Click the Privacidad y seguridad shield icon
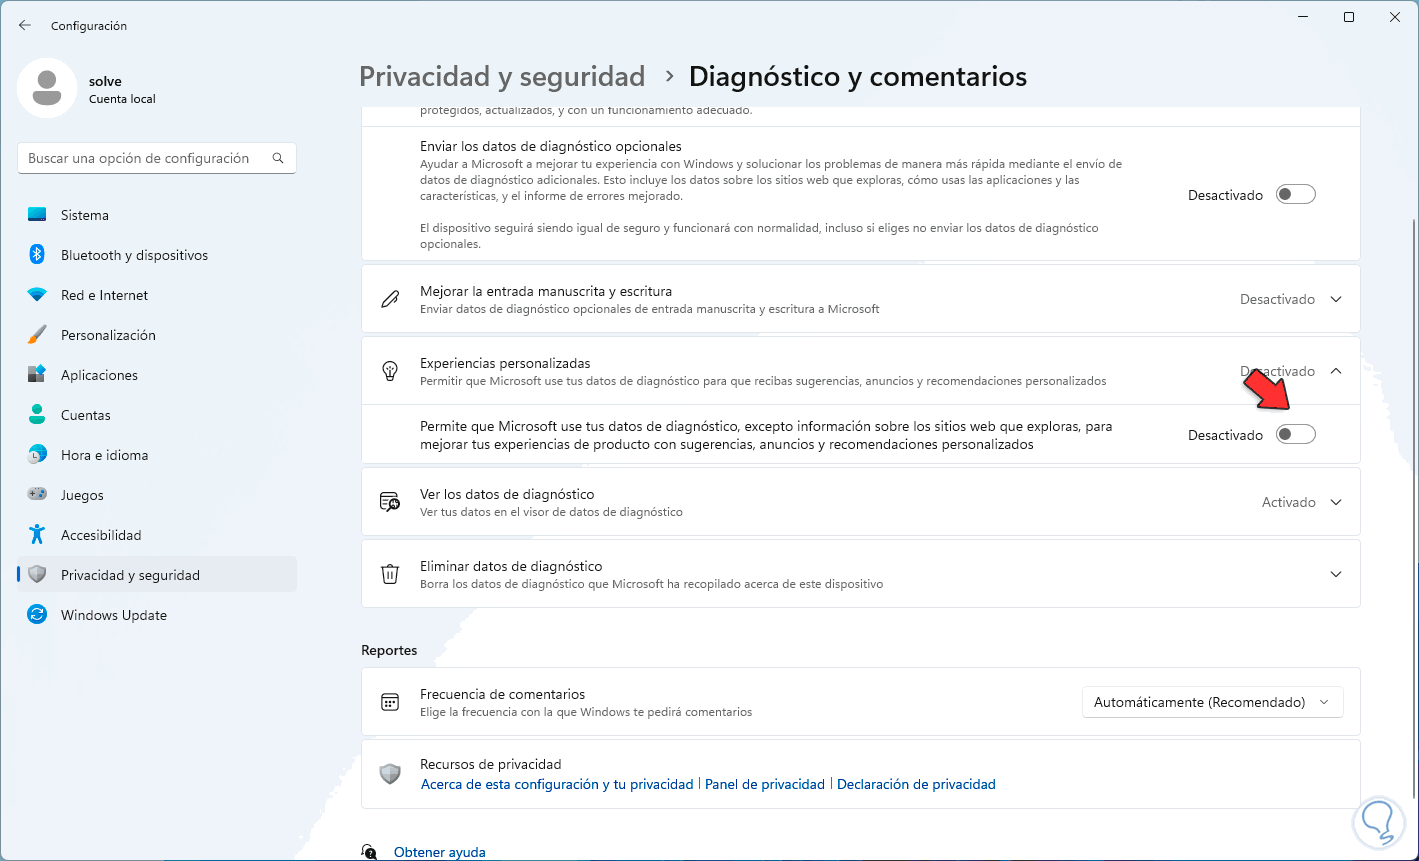 point(37,575)
